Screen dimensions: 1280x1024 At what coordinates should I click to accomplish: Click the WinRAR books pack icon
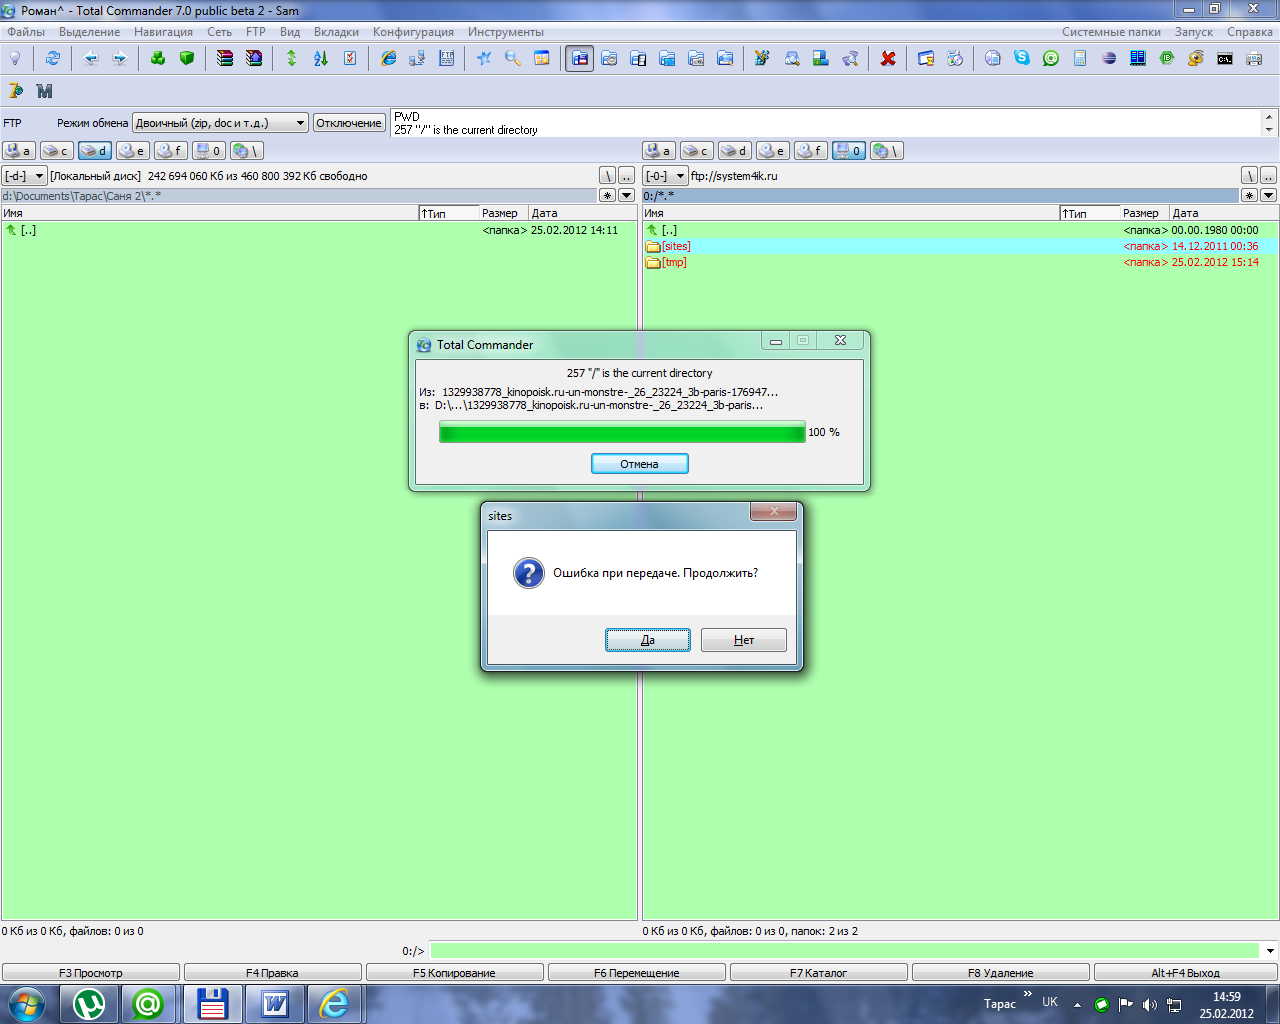click(x=225, y=58)
